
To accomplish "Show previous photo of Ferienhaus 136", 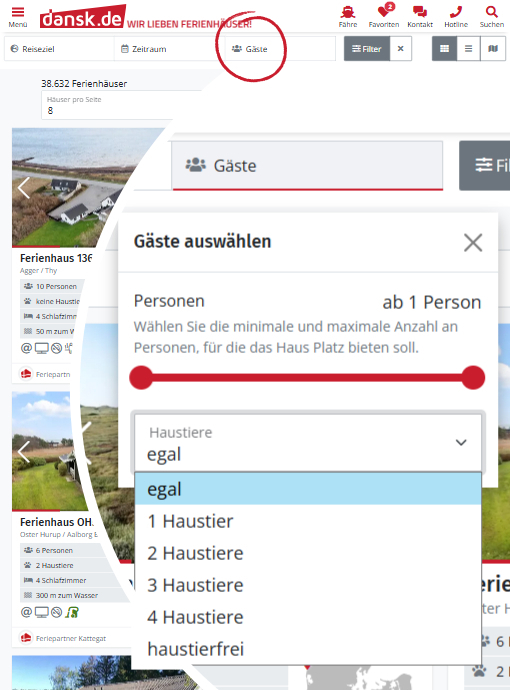I will (x=24, y=188).
